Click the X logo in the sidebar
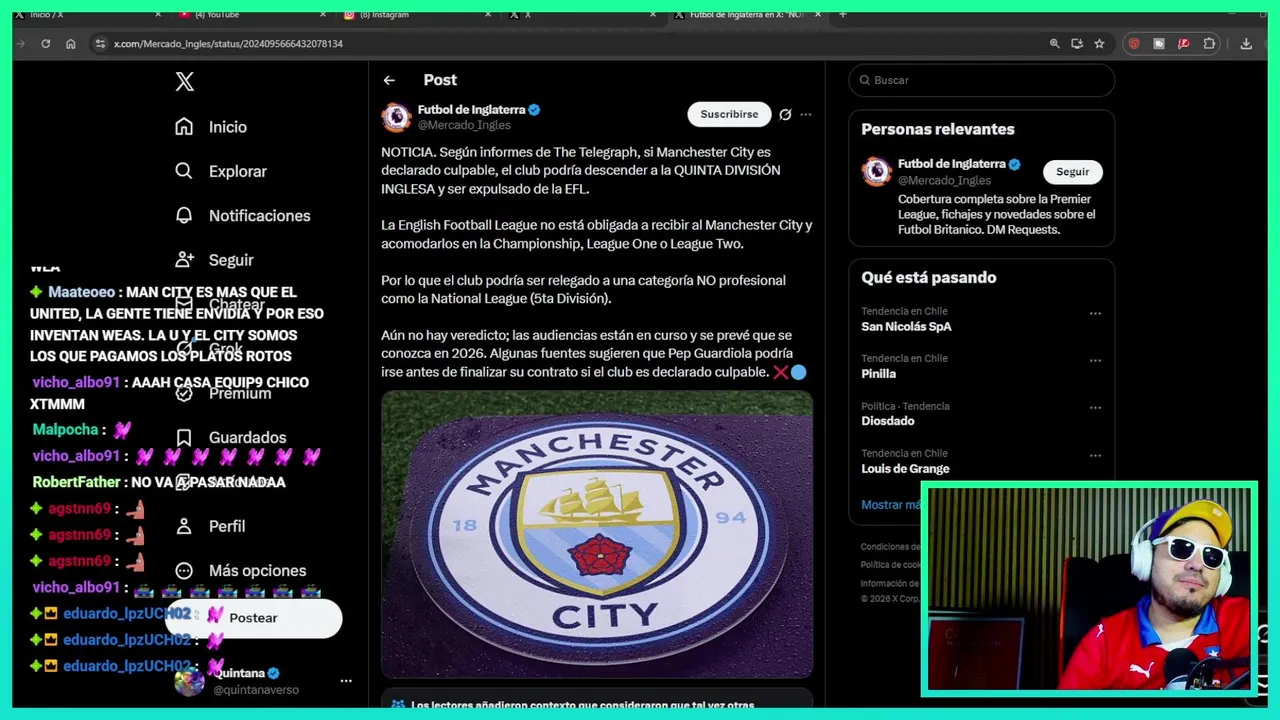Image resolution: width=1280 pixels, height=720 pixels. click(x=185, y=82)
